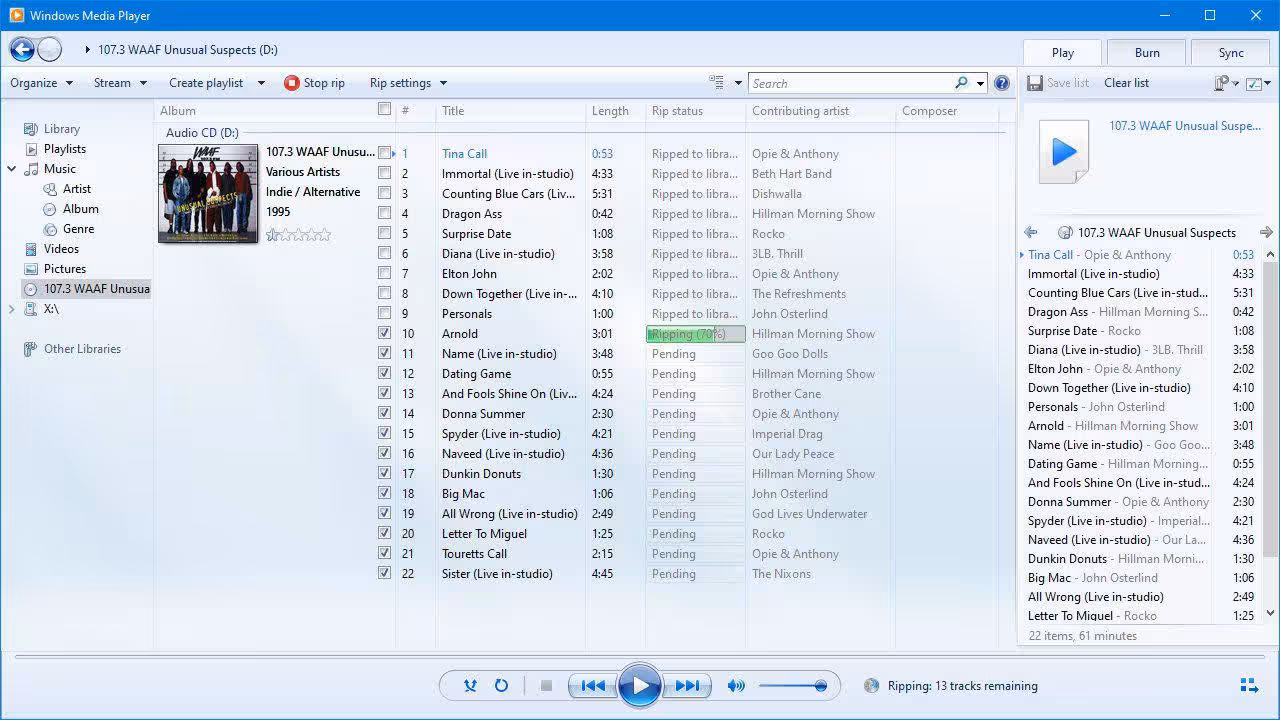Click the large Play button

click(640, 686)
